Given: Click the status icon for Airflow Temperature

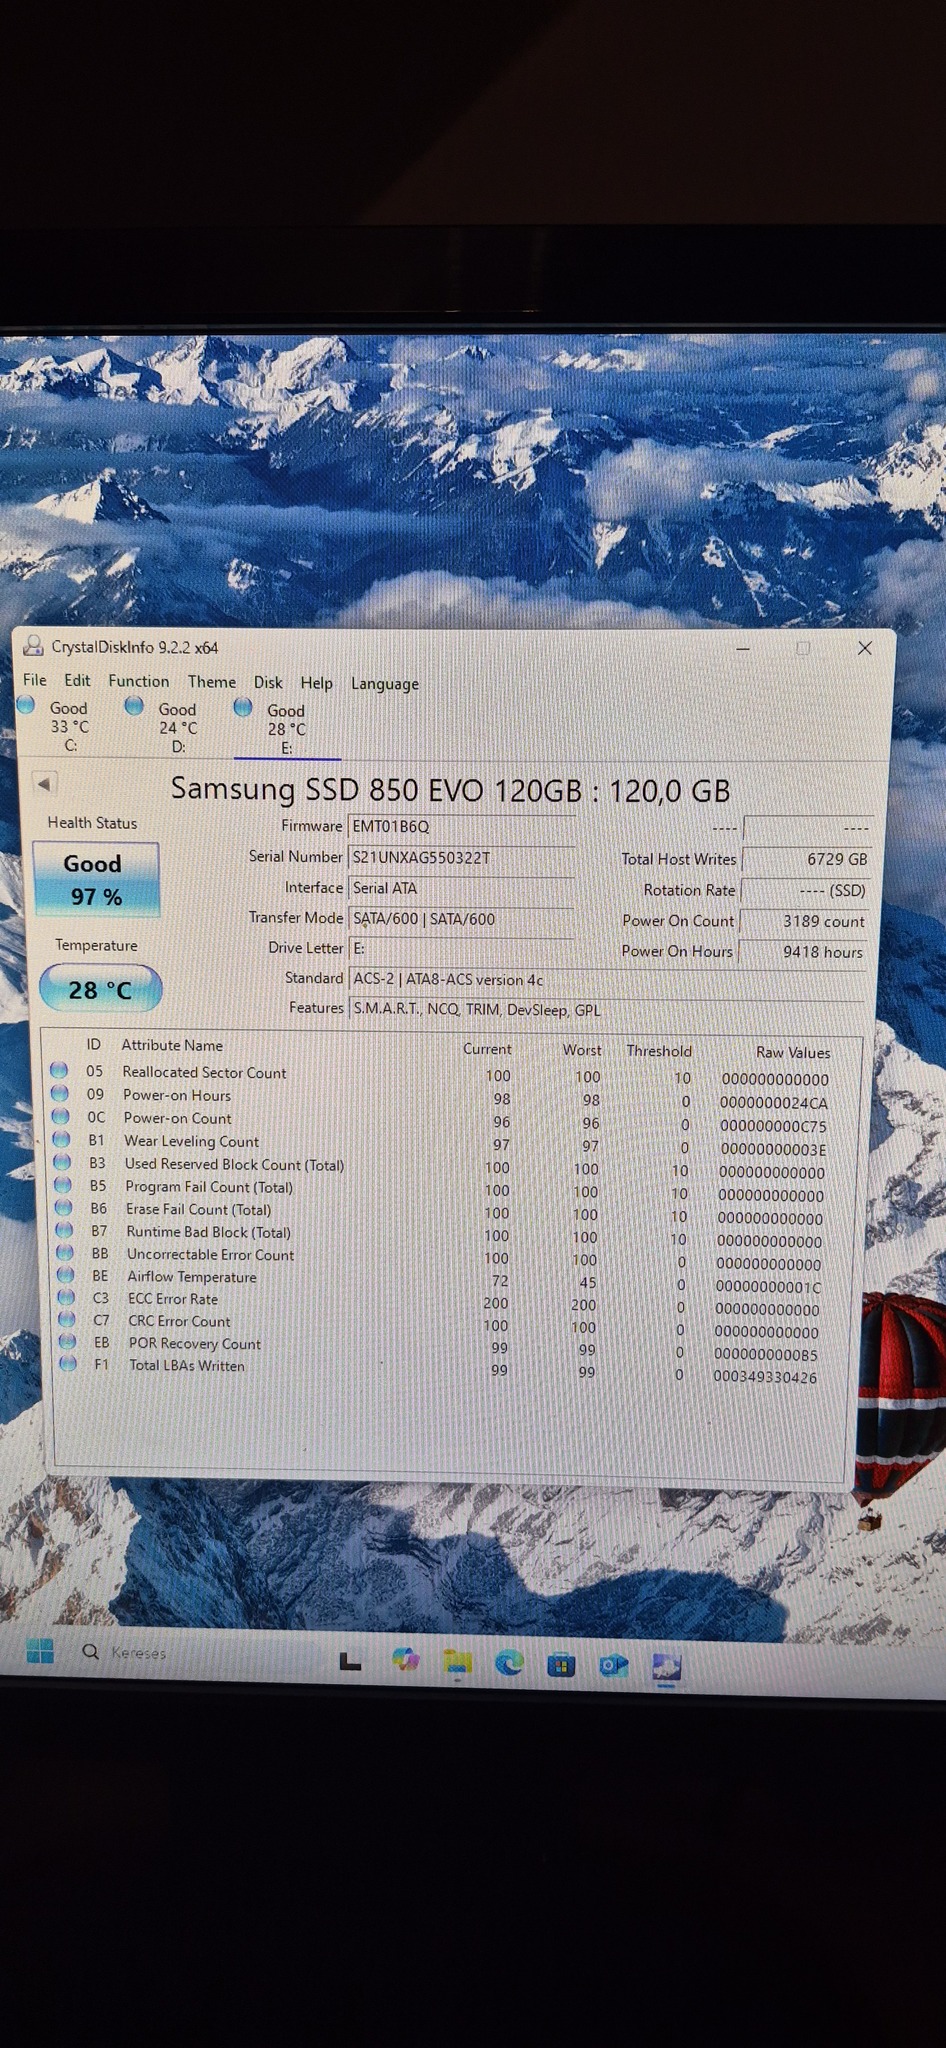Looking at the screenshot, I should click(x=66, y=1275).
